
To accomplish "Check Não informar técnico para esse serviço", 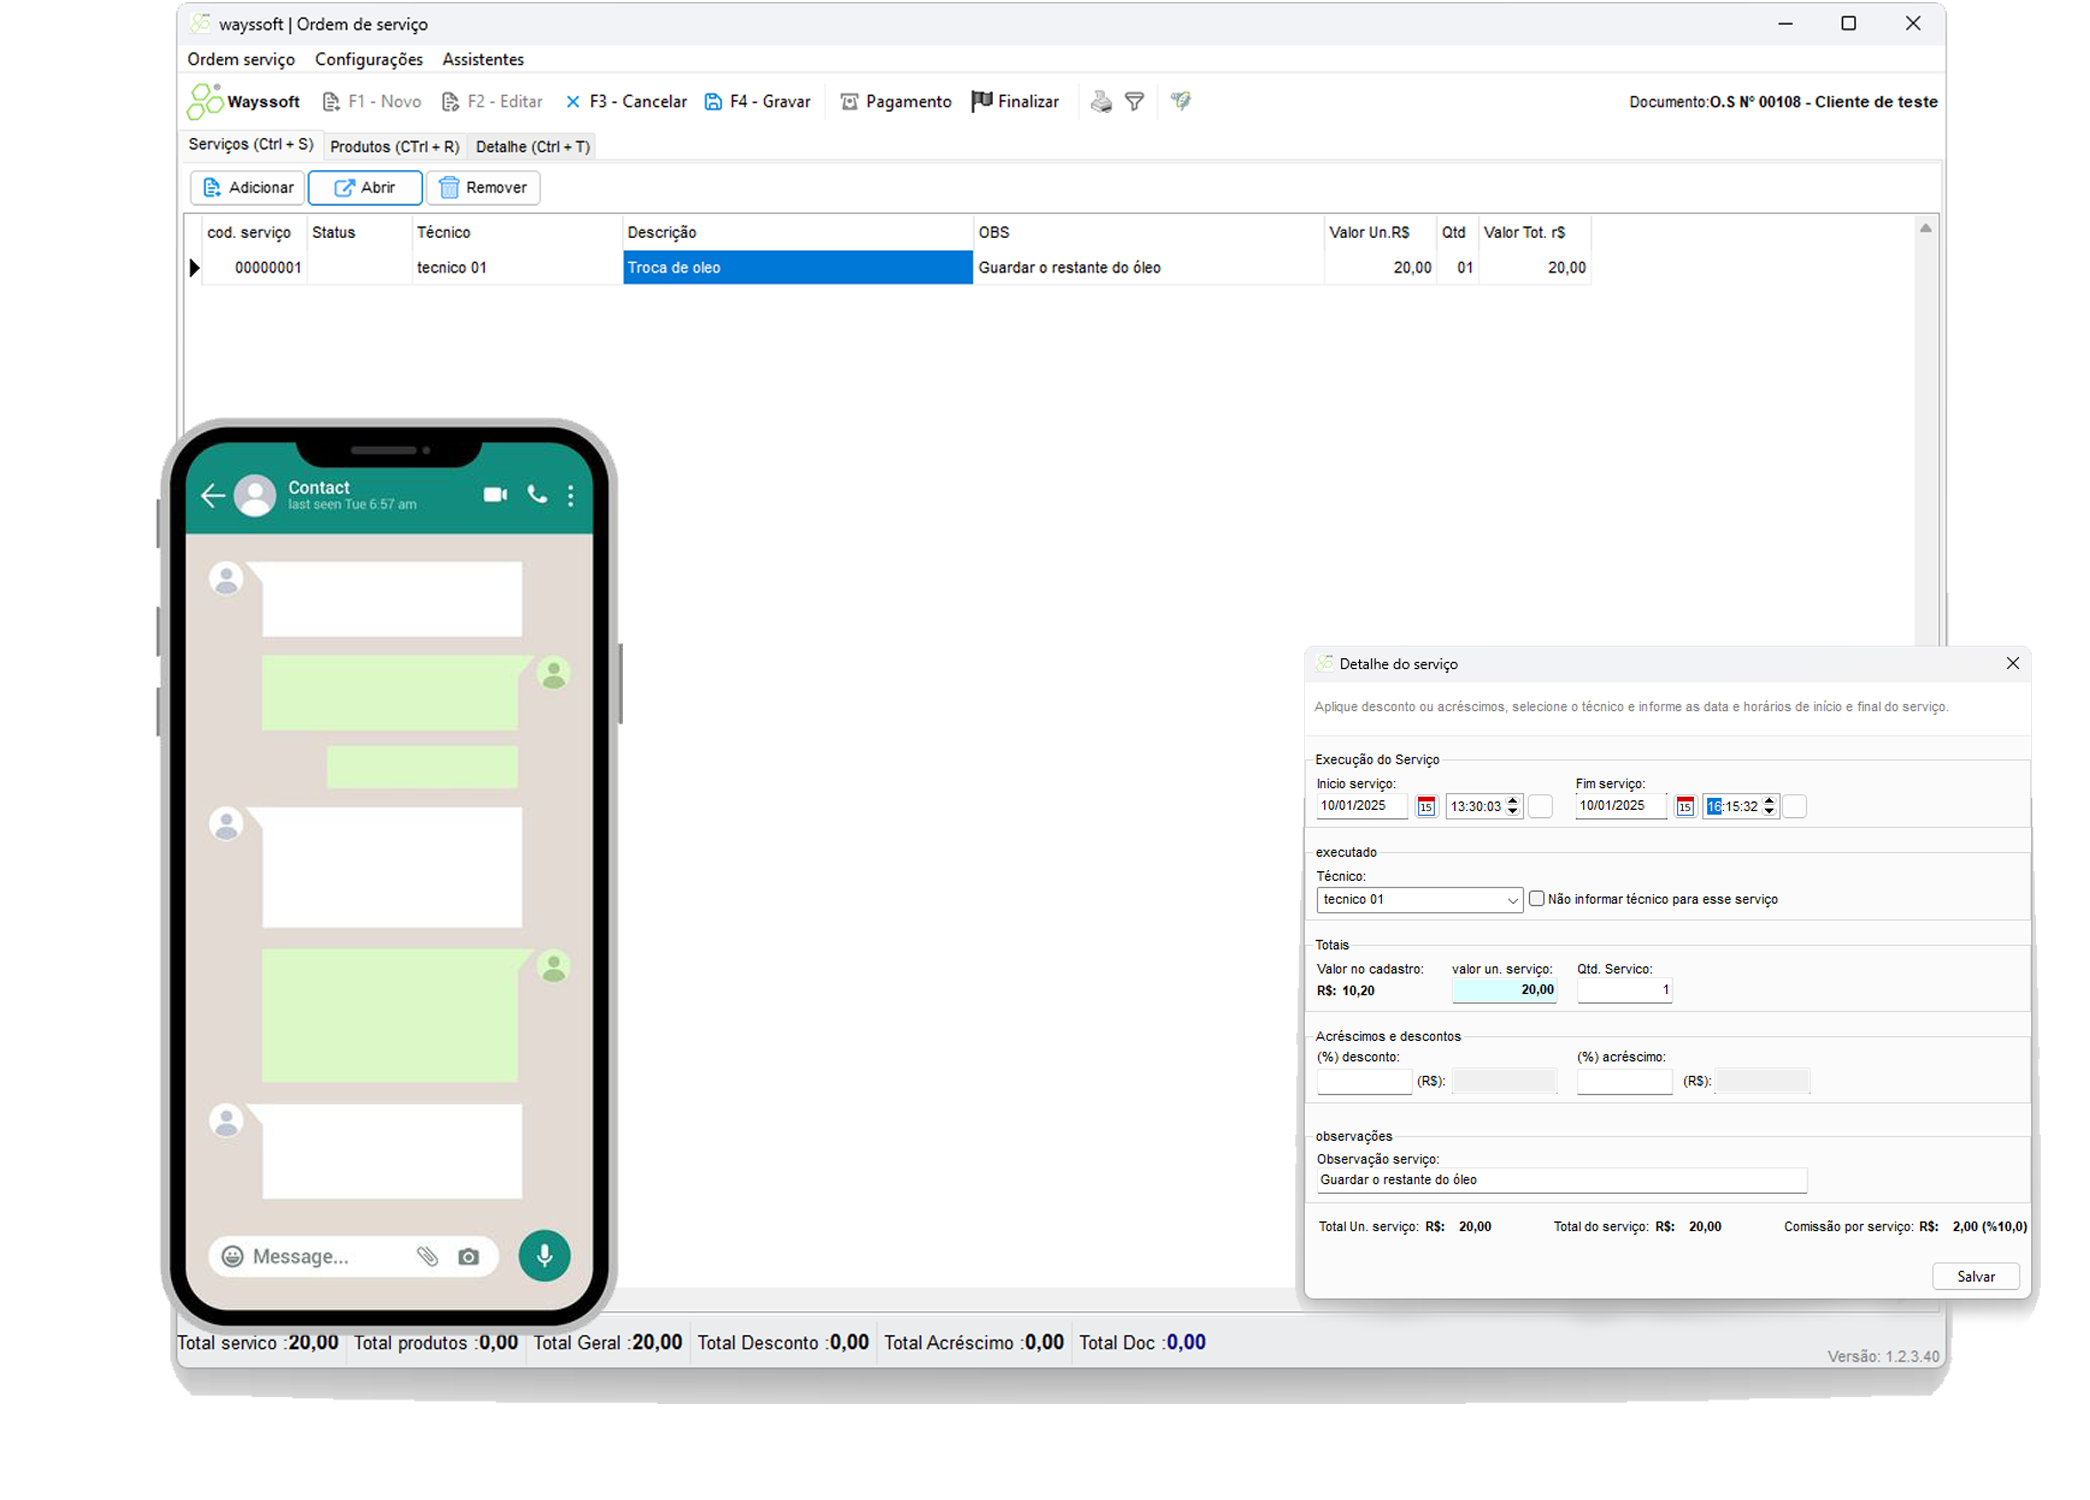I will click(x=1537, y=899).
